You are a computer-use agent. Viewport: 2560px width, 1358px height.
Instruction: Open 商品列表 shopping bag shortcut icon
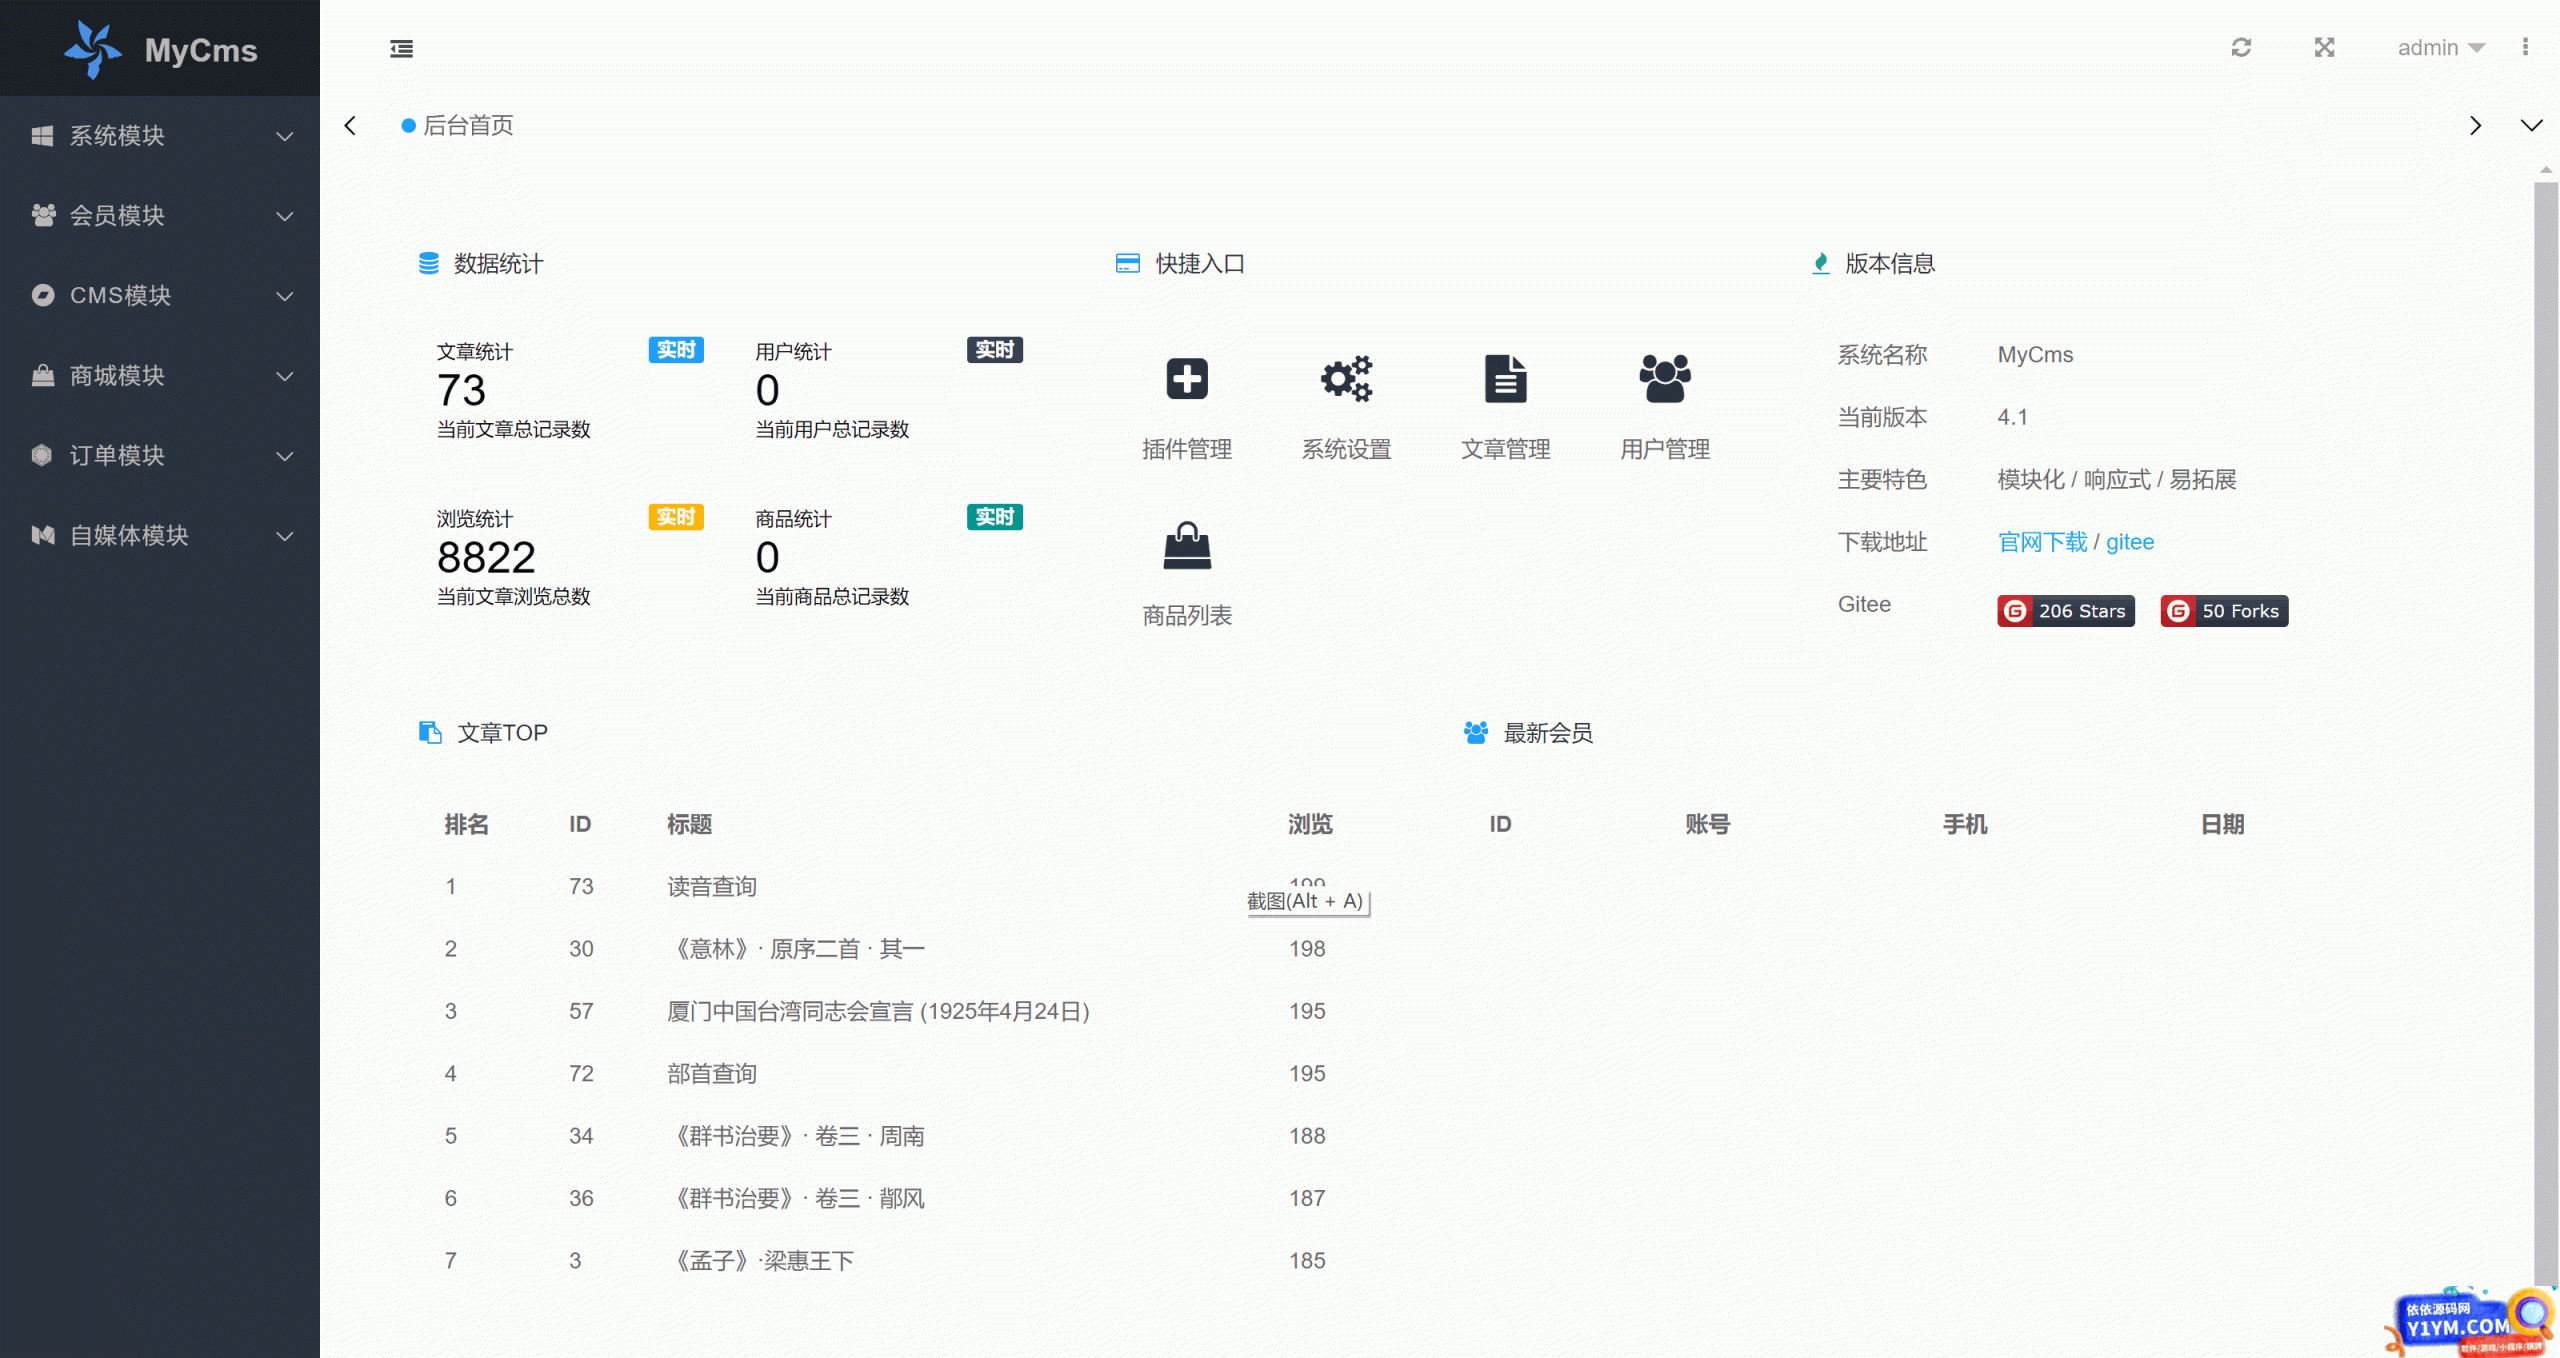pyautogui.click(x=1187, y=546)
